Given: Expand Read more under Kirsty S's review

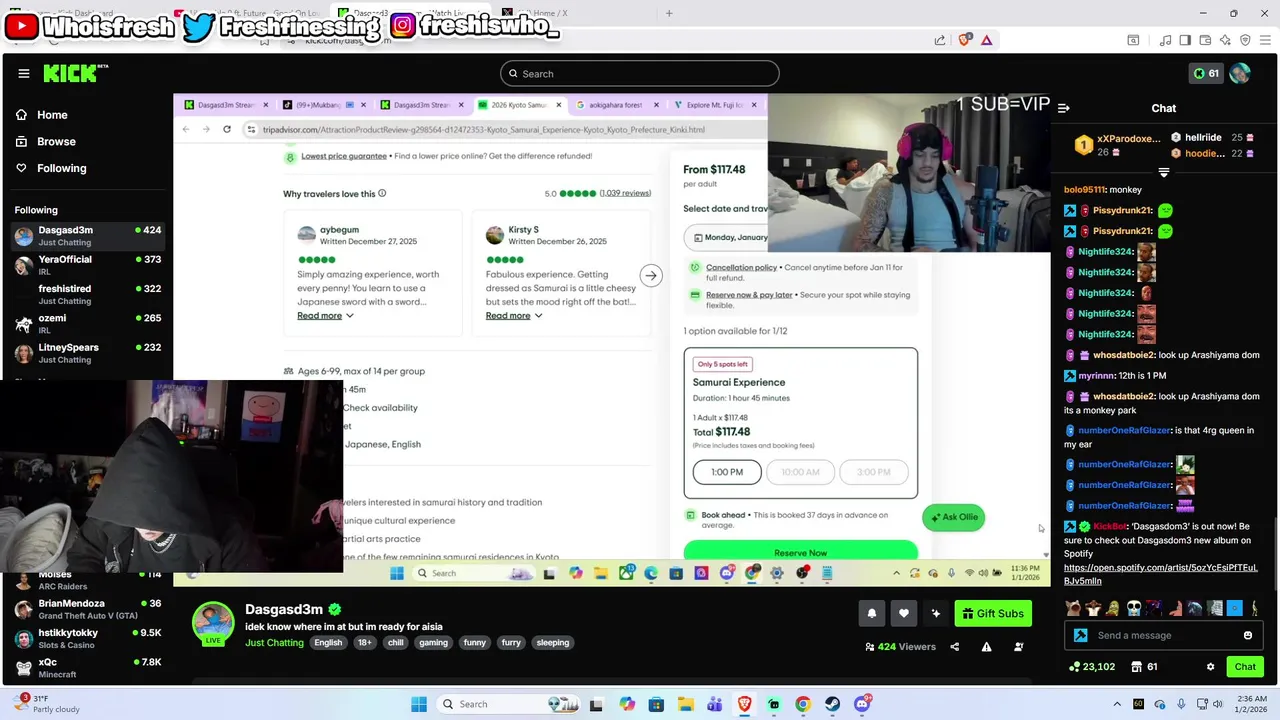Looking at the screenshot, I should click(x=514, y=316).
